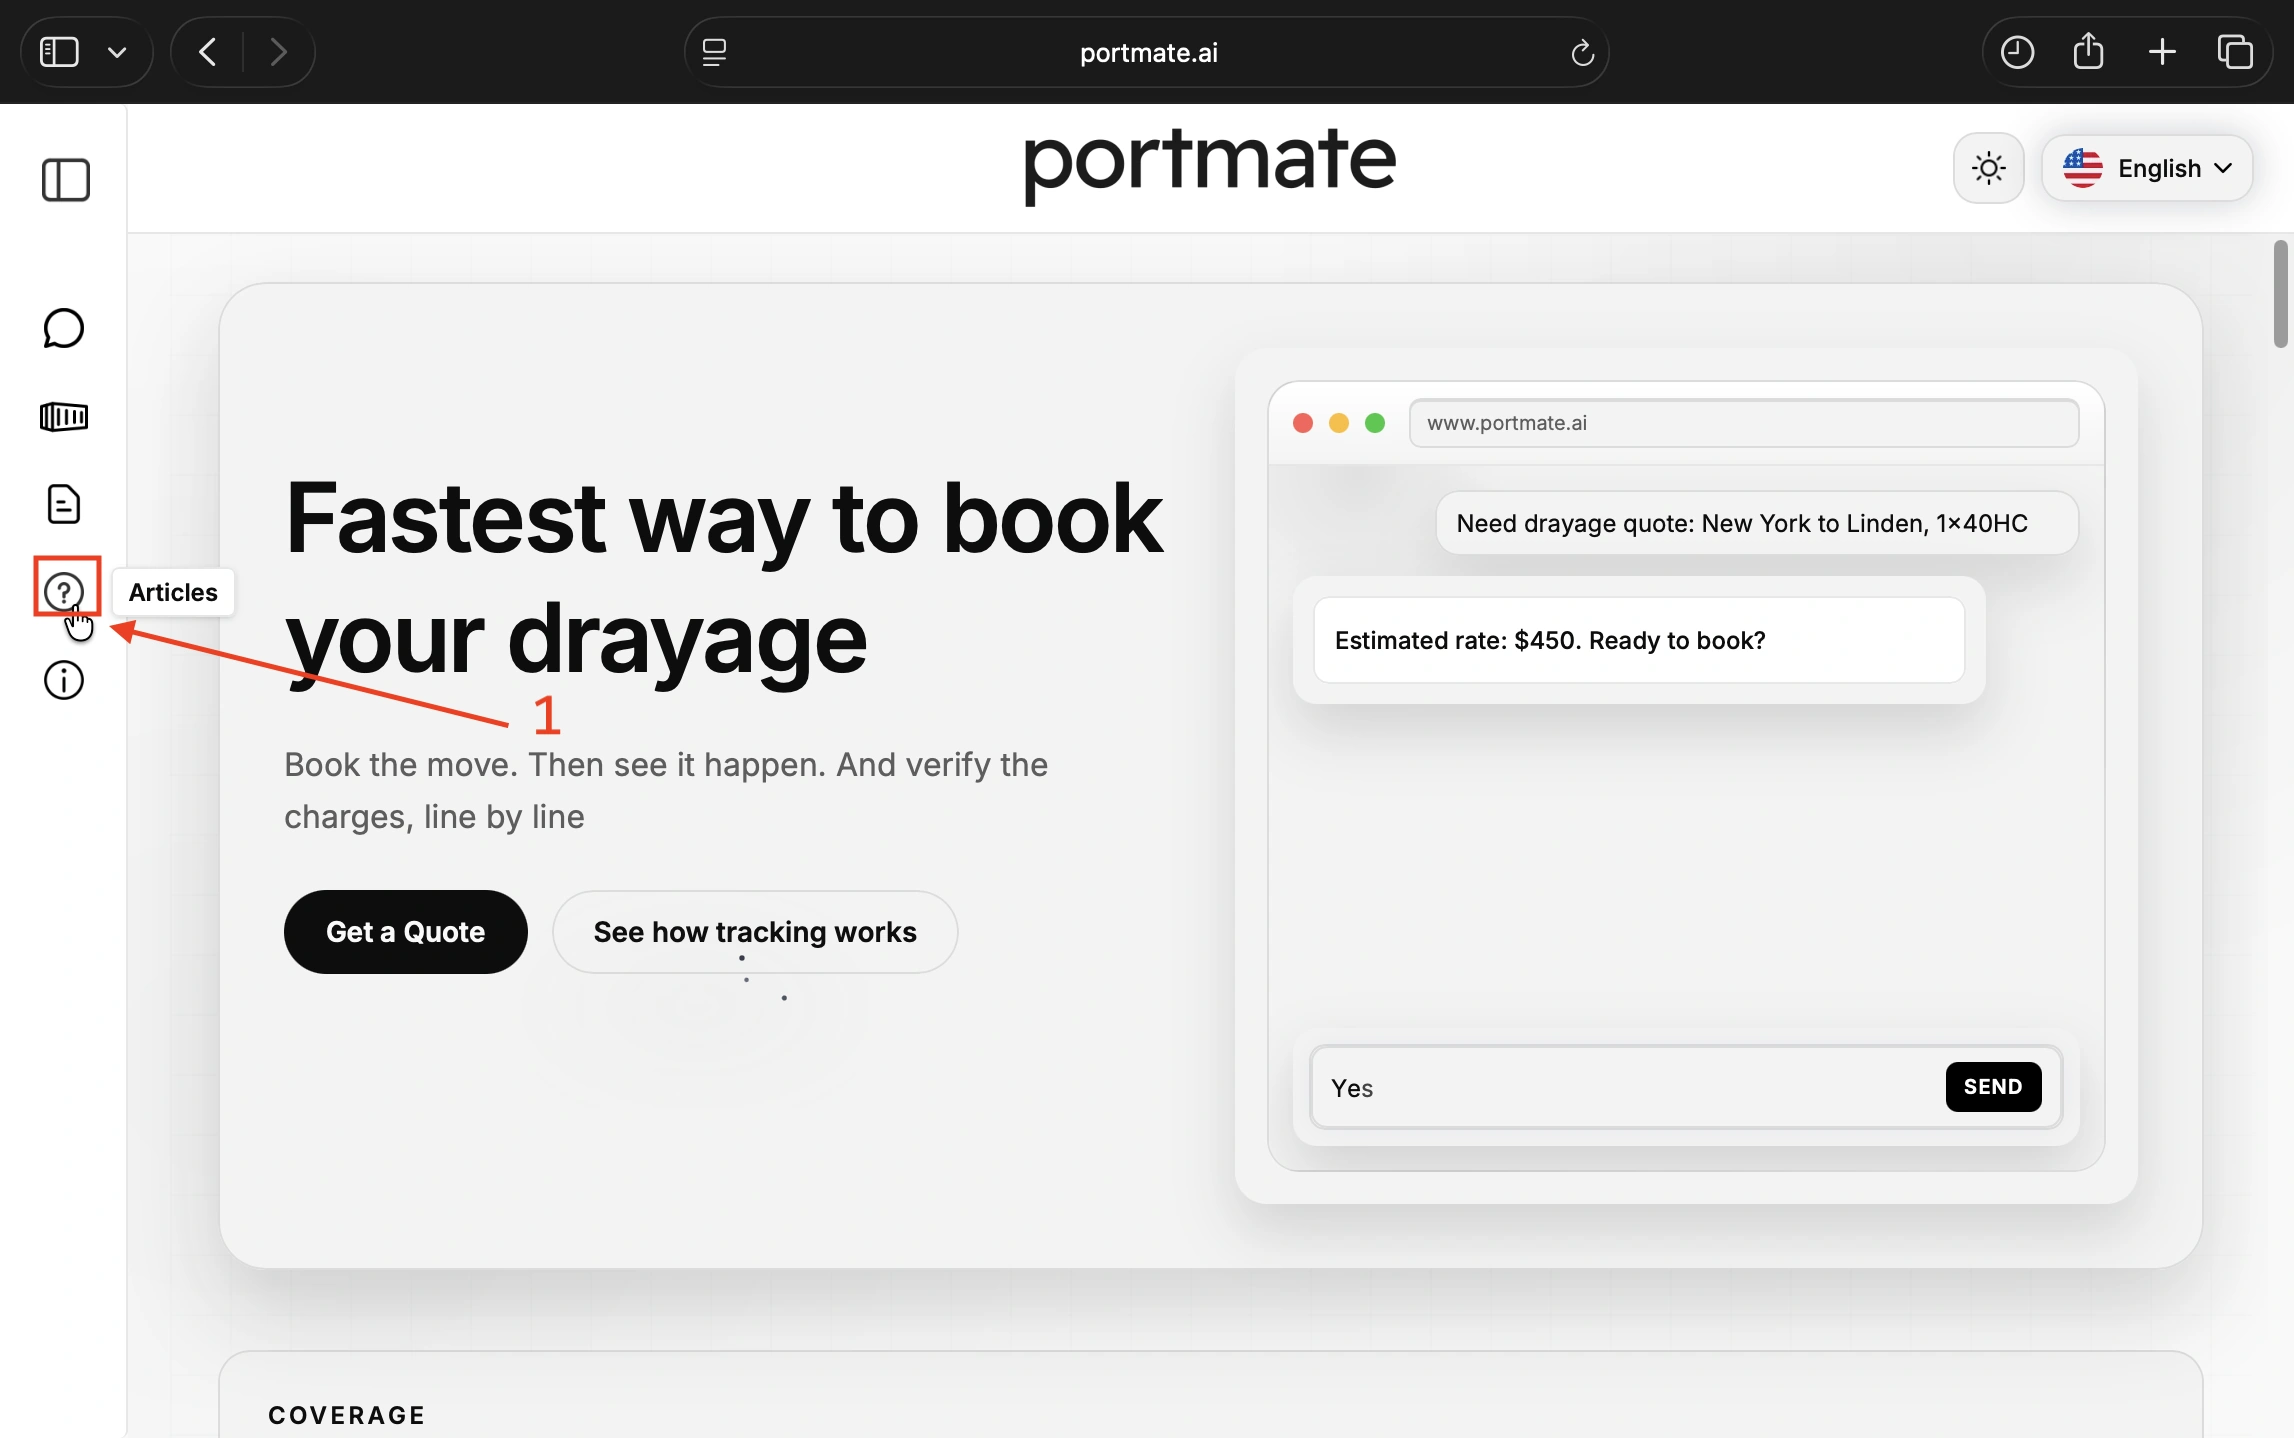Screen dimensions: 2294x1438
Task: Click the info circle icon in sidebar
Action: click(x=64, y=681)
